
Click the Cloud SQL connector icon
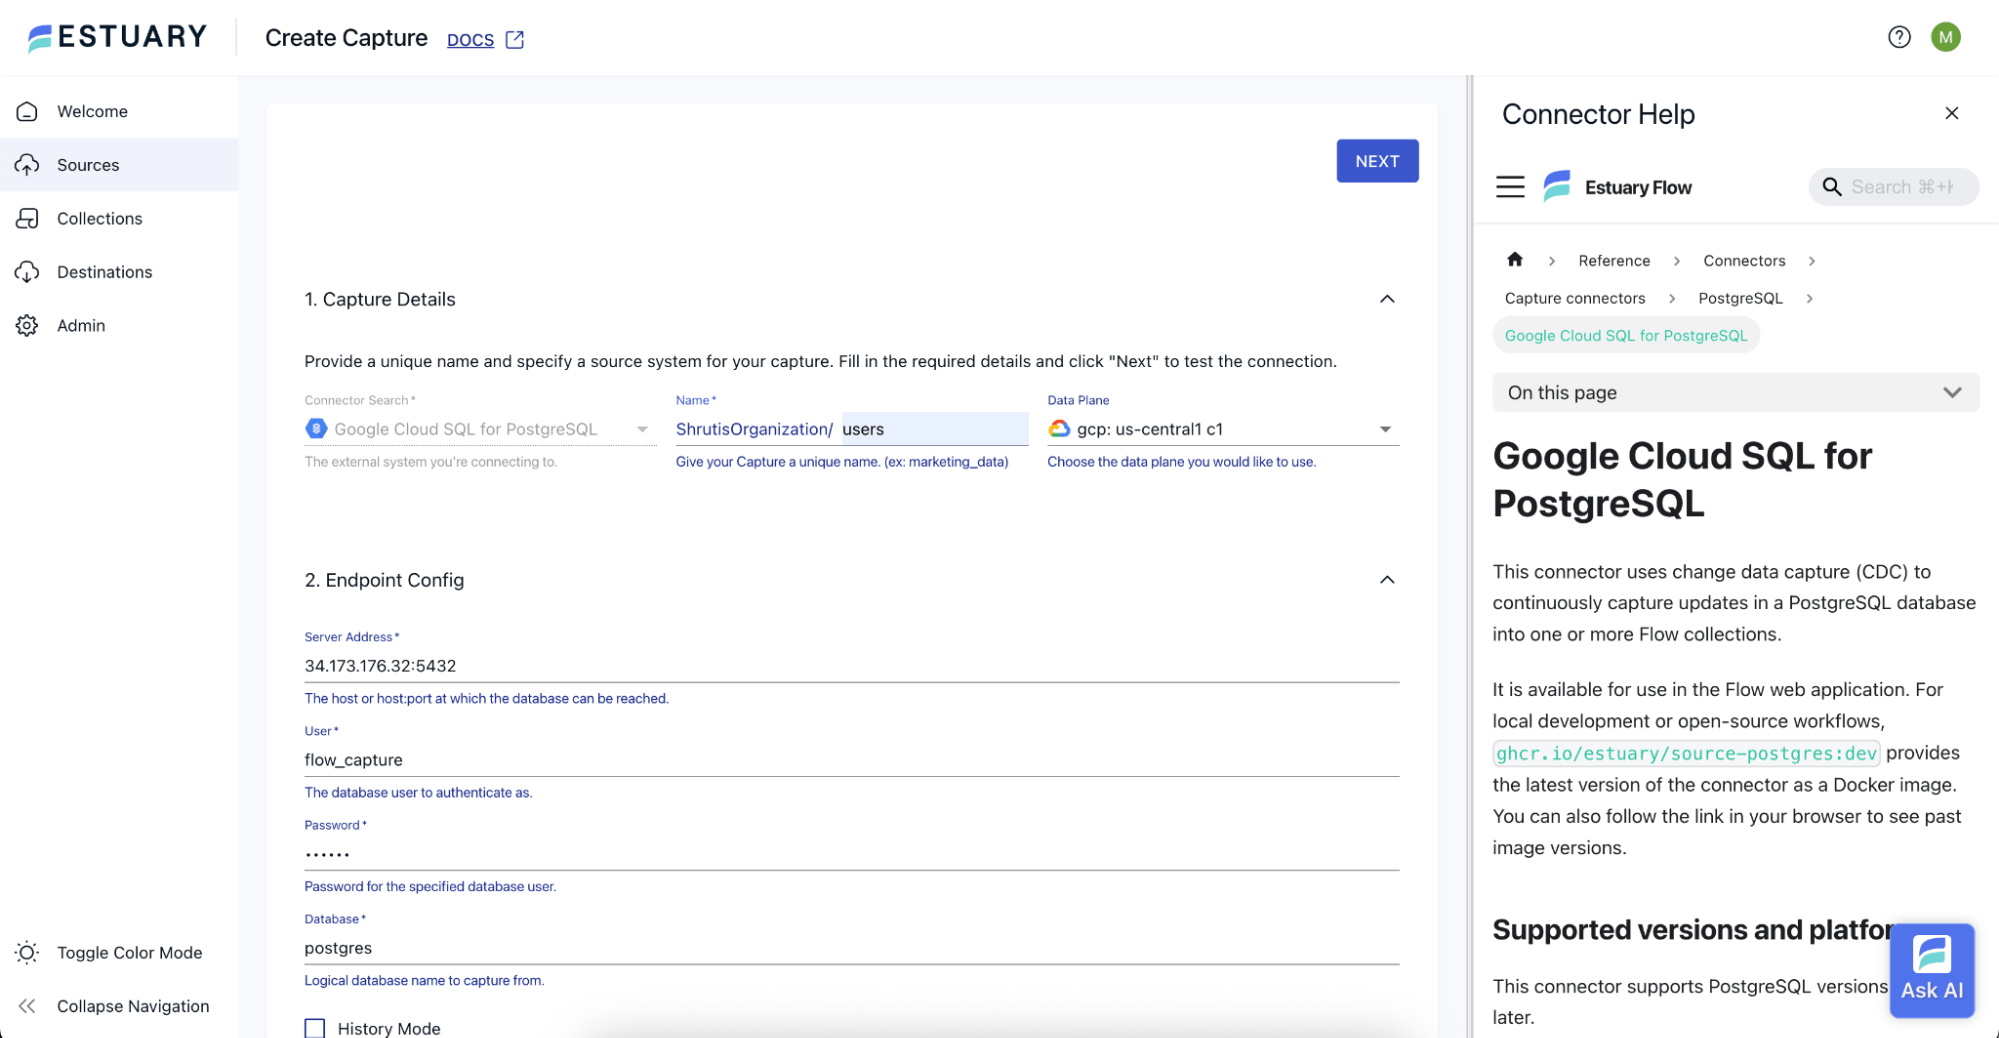tap(316, 429)
